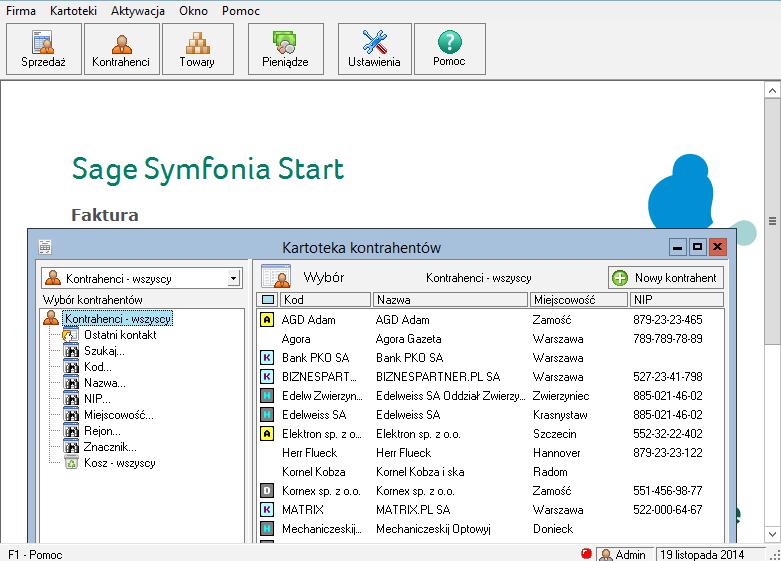Open the Pieniądze toolbar button
This screenshot has height=561, width=781.
286,49
